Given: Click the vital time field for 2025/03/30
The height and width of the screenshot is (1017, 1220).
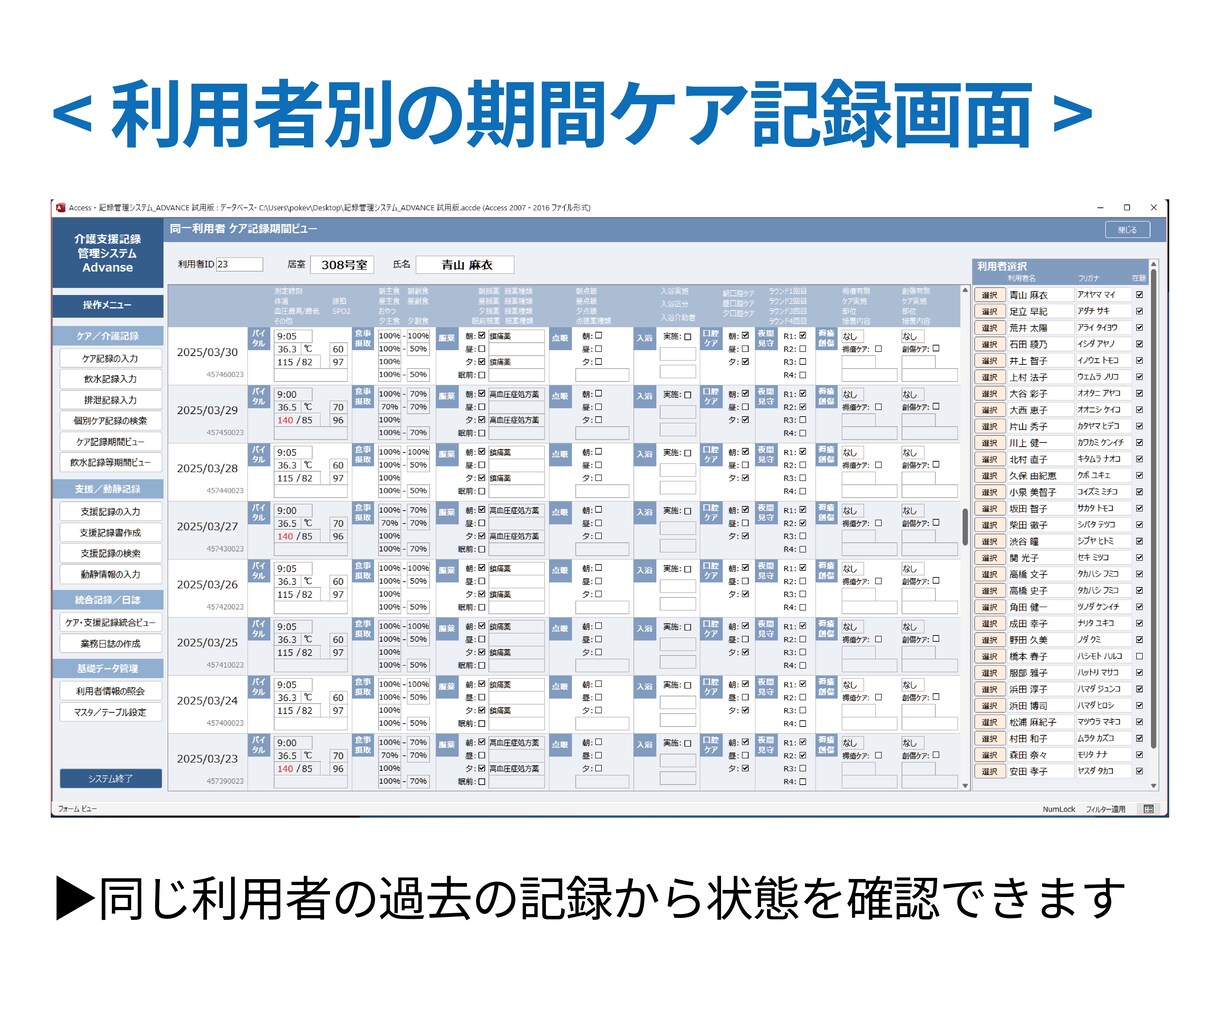Looking at the screenshot, I should [293, 336].
